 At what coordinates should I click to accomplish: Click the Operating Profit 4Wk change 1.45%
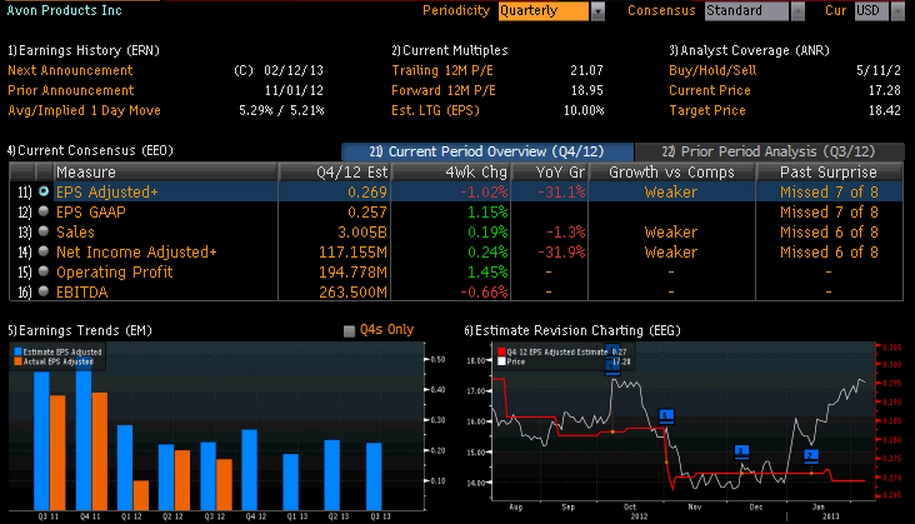487,272
